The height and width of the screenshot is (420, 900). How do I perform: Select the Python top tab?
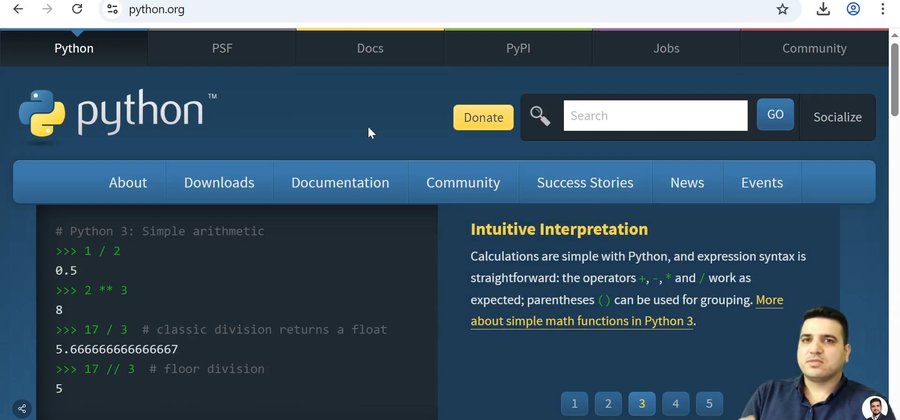tap(73, 48)
